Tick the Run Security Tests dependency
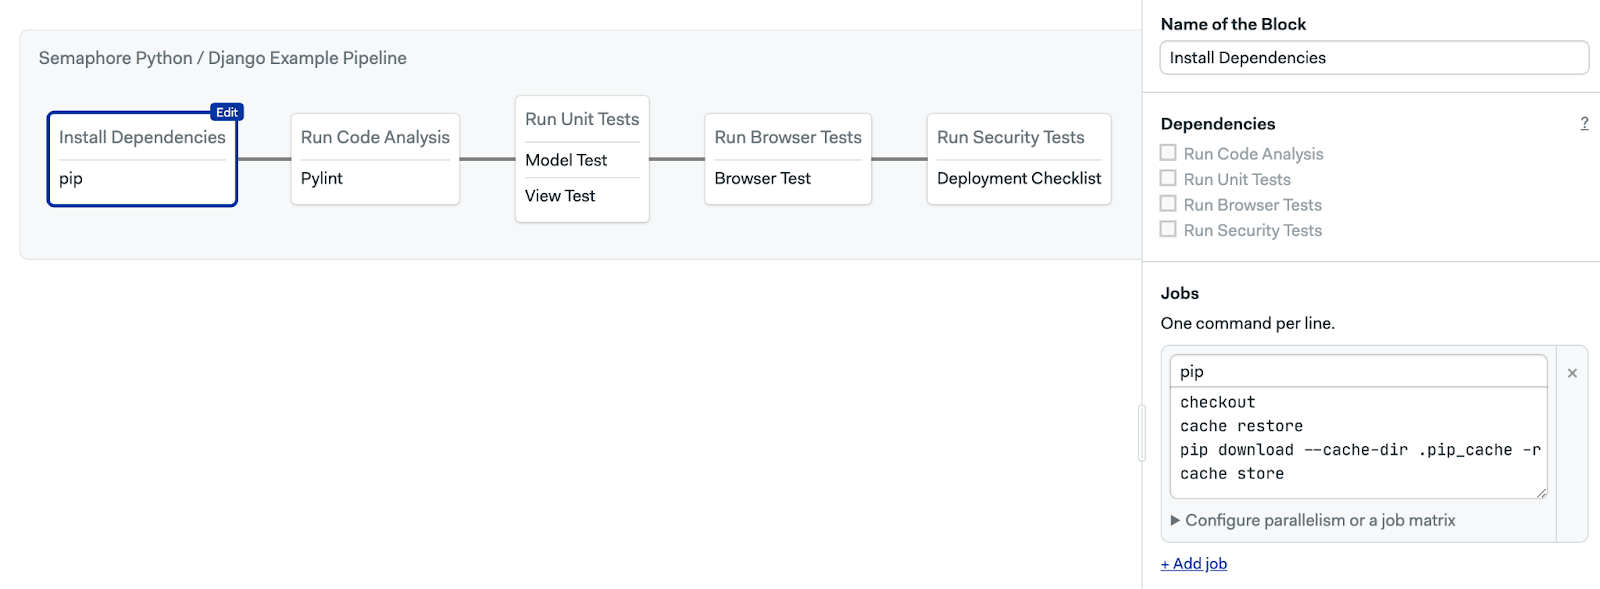1600x589 pixels. (x=1168, y=229)
